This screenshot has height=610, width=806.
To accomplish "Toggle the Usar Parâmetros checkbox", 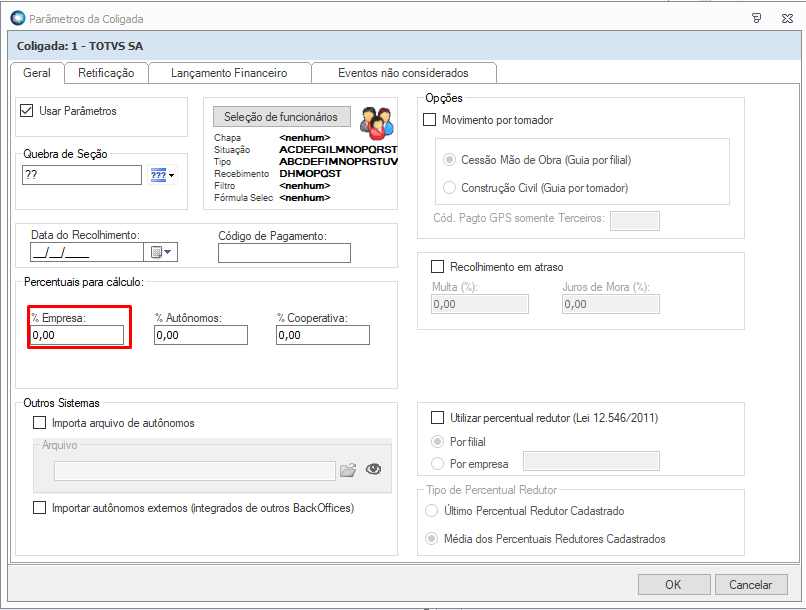I will tap(26, 110).
